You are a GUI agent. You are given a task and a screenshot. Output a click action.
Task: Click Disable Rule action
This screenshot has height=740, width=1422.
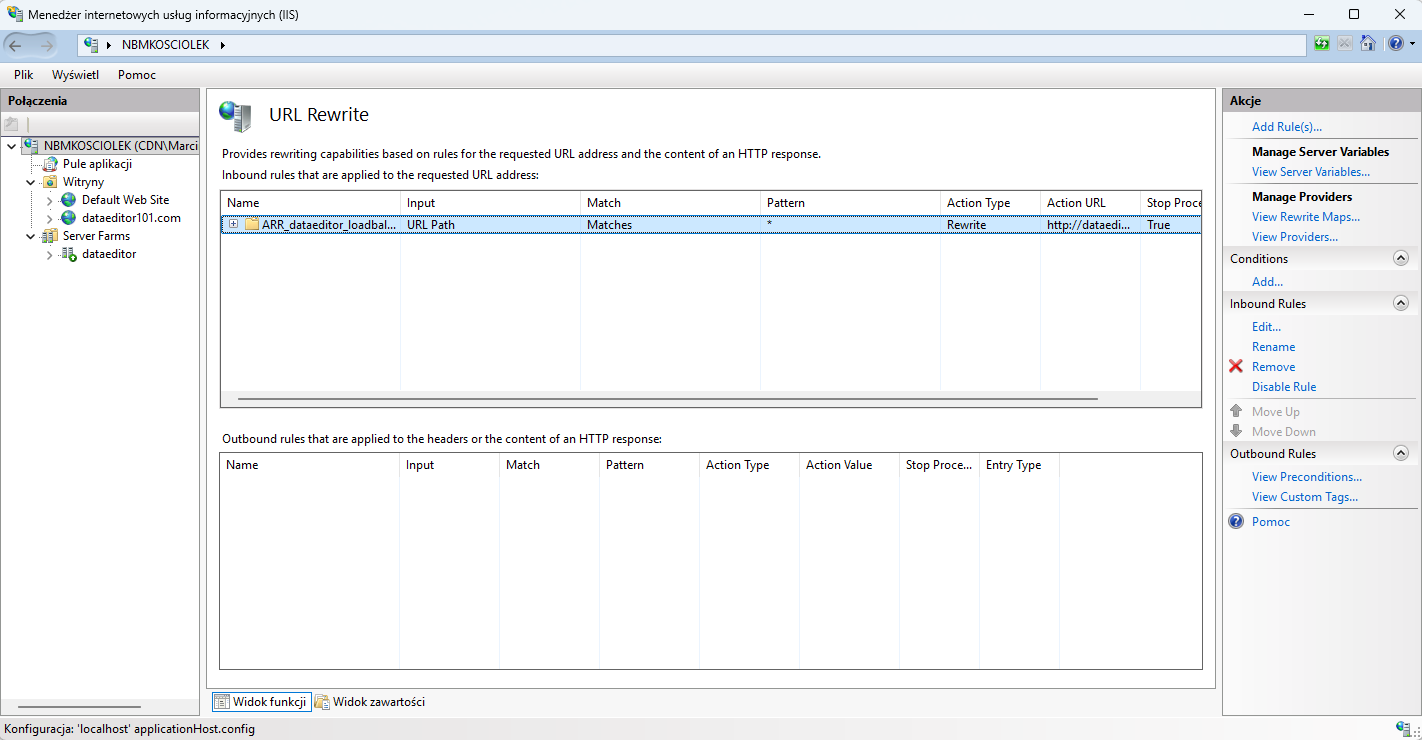(x=1283, y=387)
